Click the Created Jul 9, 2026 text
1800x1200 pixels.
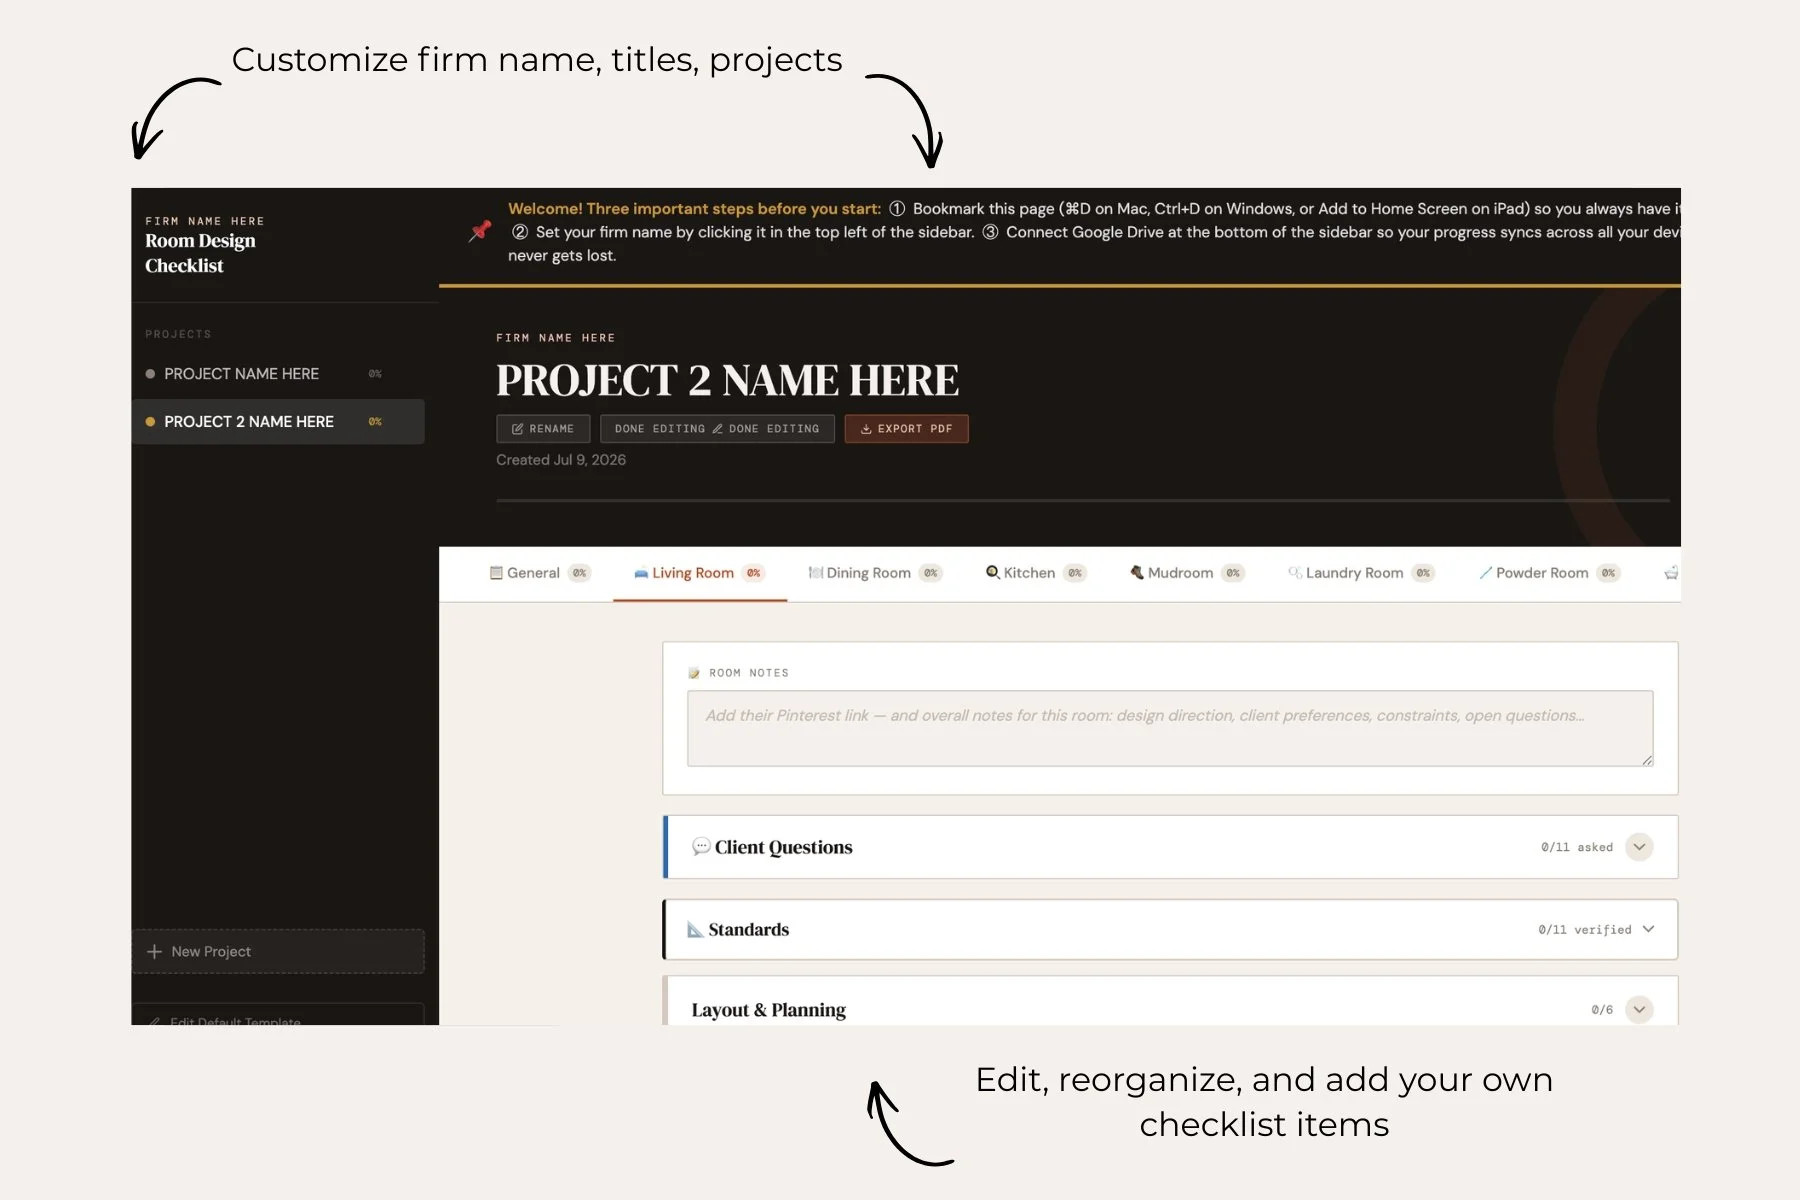click(x=561, y=460)
